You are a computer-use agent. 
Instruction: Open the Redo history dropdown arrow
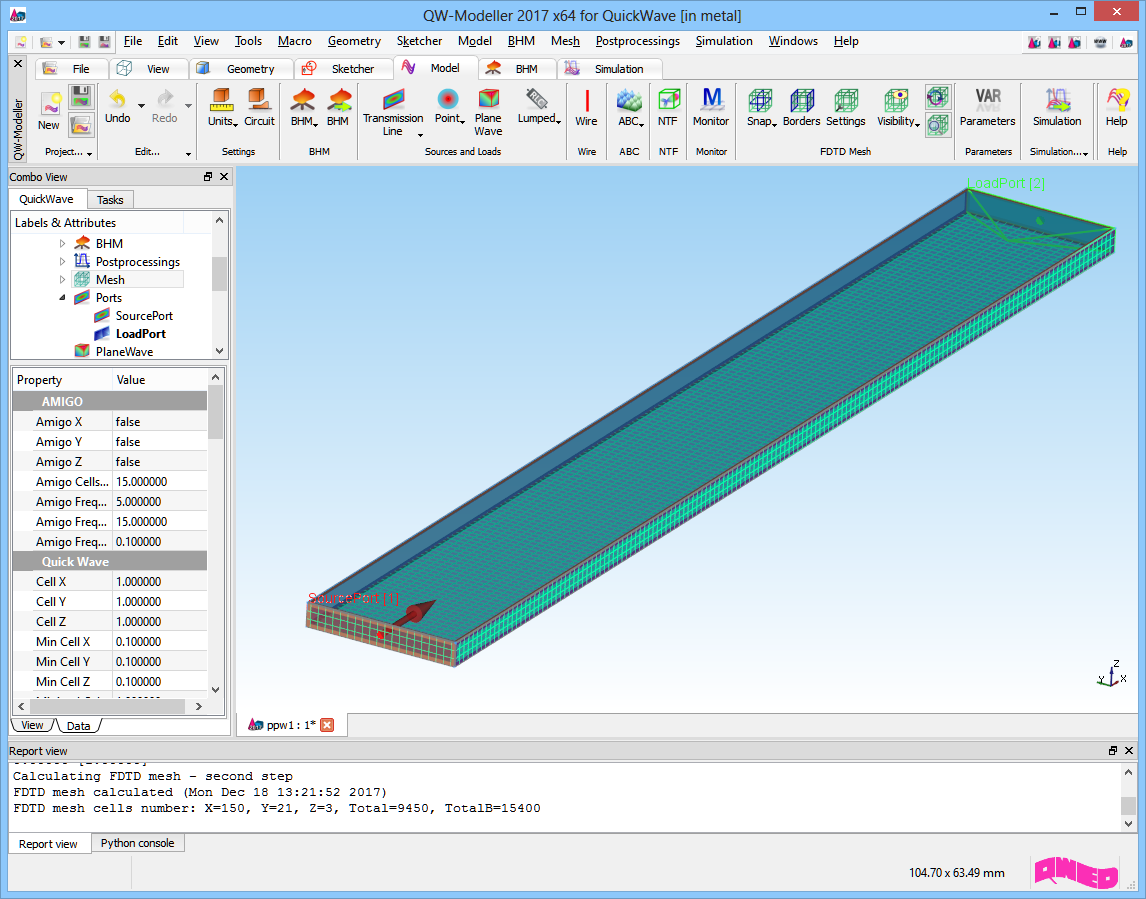pyautogui.click(x=189, y=105)
